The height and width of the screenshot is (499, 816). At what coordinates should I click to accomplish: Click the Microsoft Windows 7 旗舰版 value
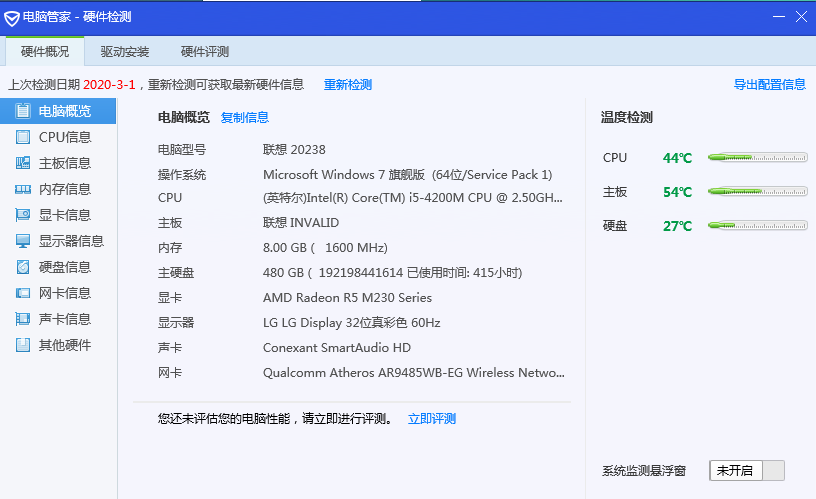[407, 175]
